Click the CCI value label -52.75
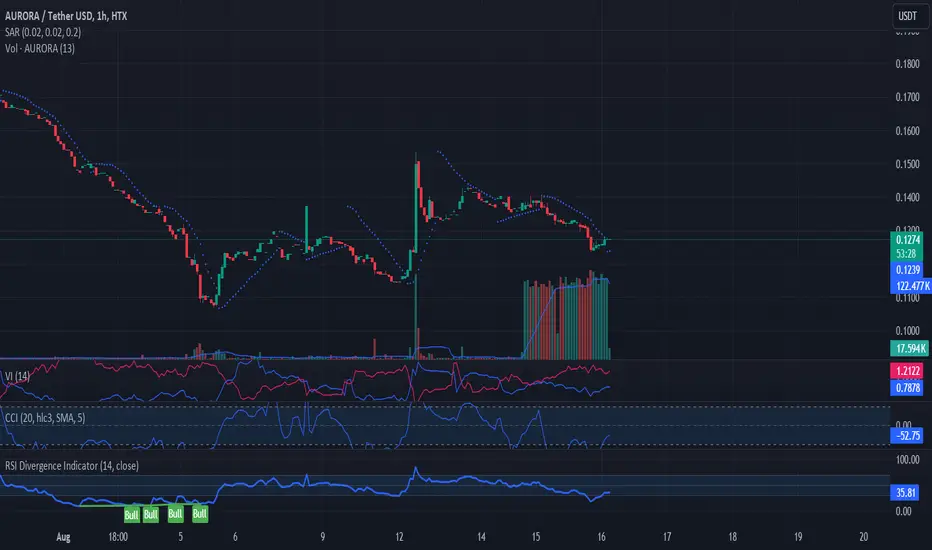 pos(907,436)
